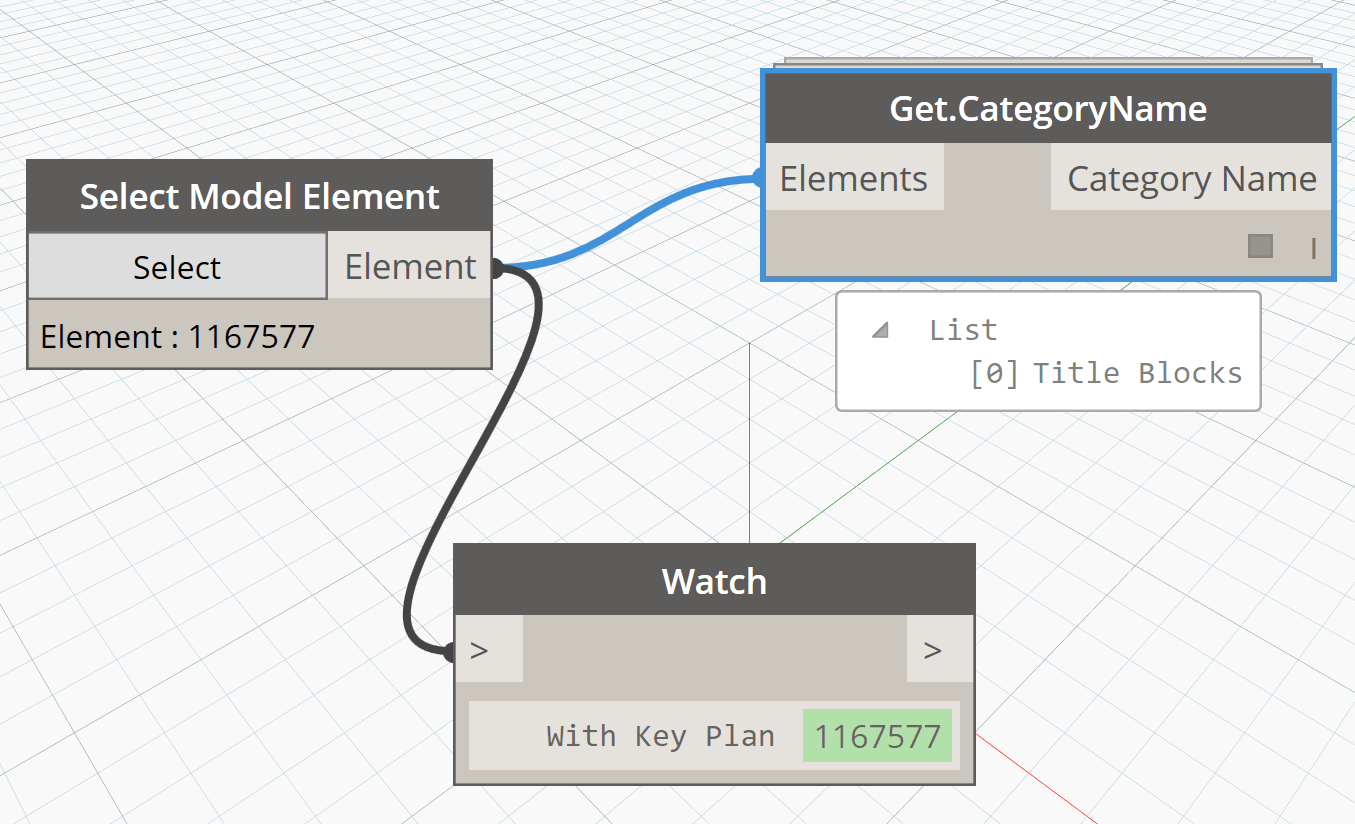
Task: Click the Element : 1167577 selection text
Action: (178, 336)
